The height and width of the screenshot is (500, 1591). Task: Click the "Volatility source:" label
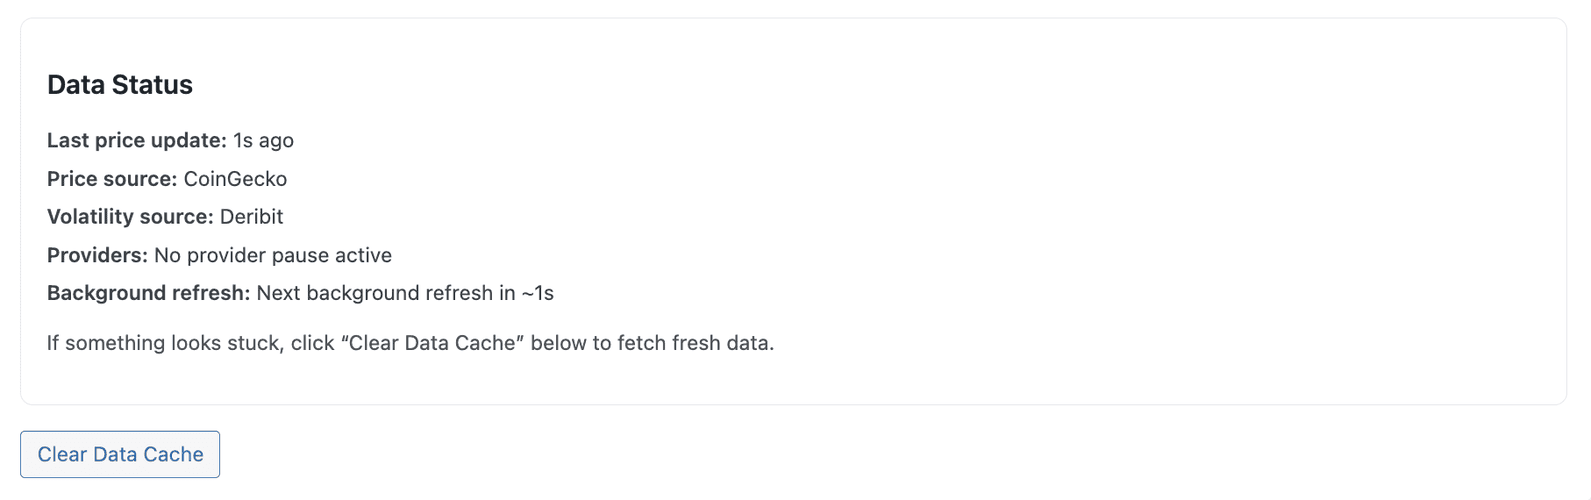(130, 217)
